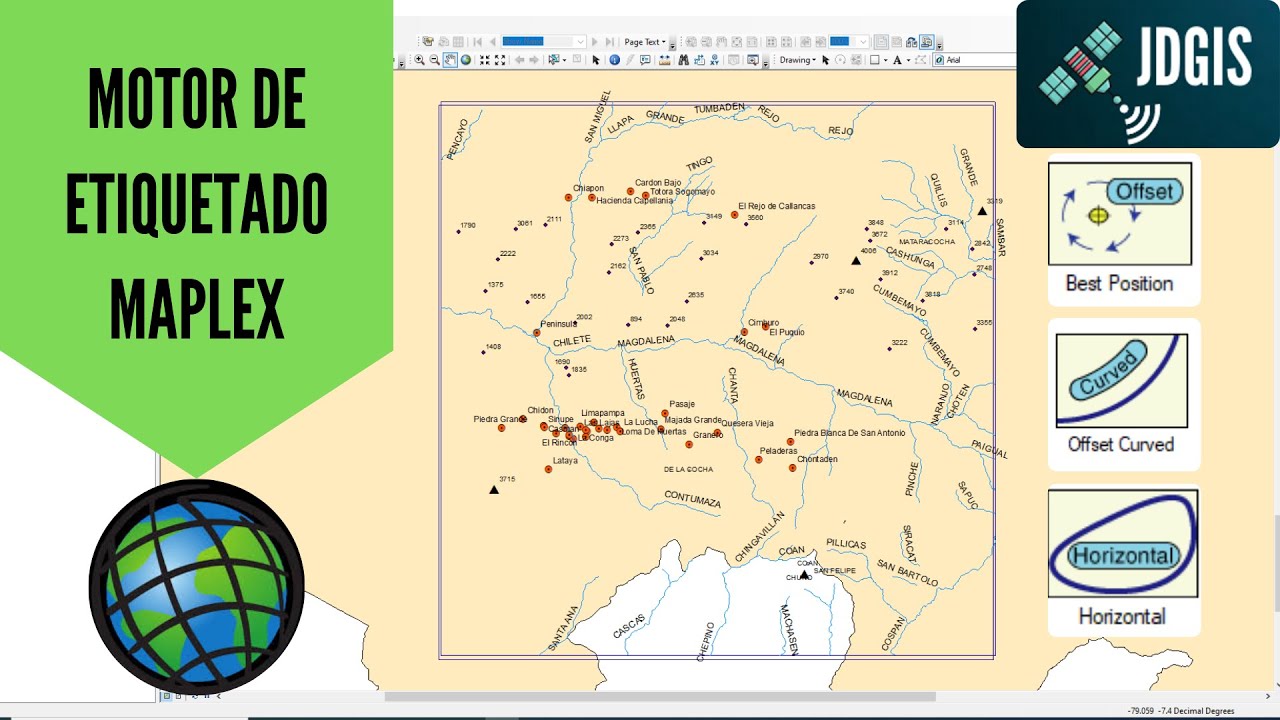The height and width of the screenshot is (720, 1280).
Task: Select the Zoom In tool
Action: pos(419,60)
